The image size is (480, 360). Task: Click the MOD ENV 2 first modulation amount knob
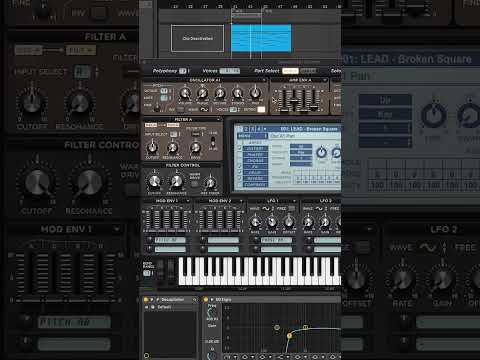pos(203,240)
